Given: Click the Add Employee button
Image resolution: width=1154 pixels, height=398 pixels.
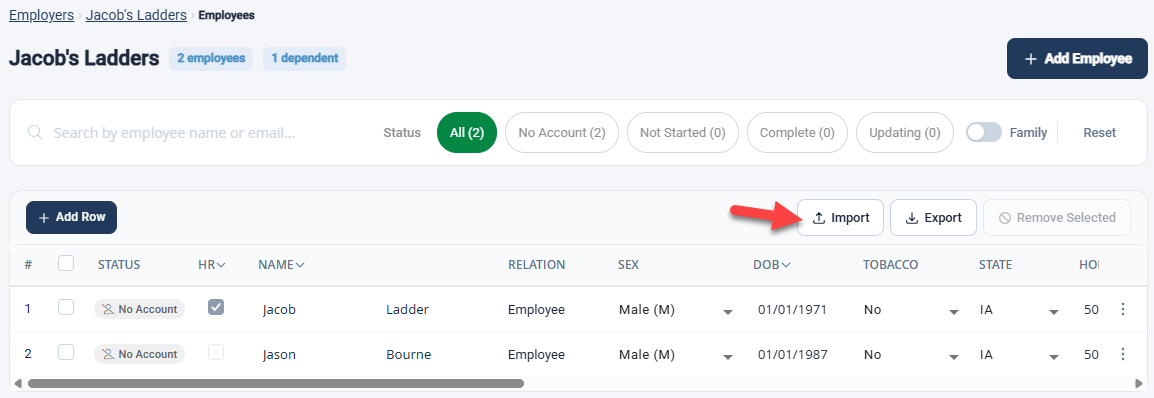Looking at the screenshot, I should click(x=1077, y=59).
